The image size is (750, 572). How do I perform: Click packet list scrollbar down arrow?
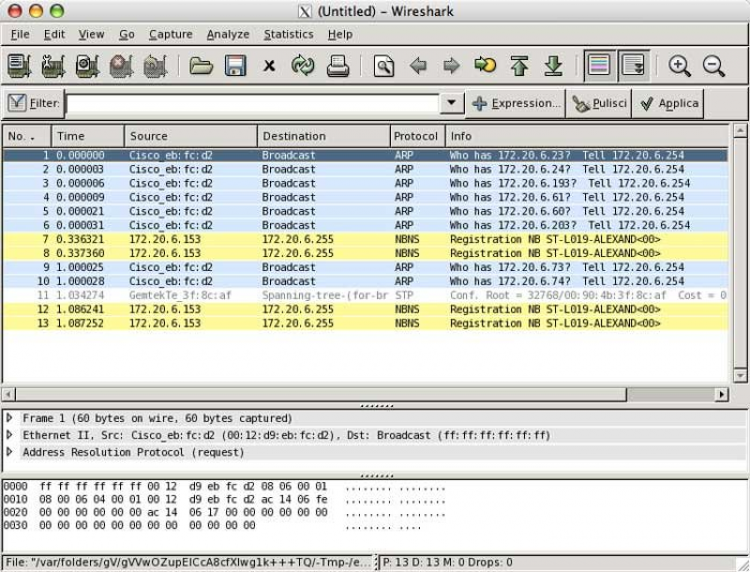click(740, 375)
